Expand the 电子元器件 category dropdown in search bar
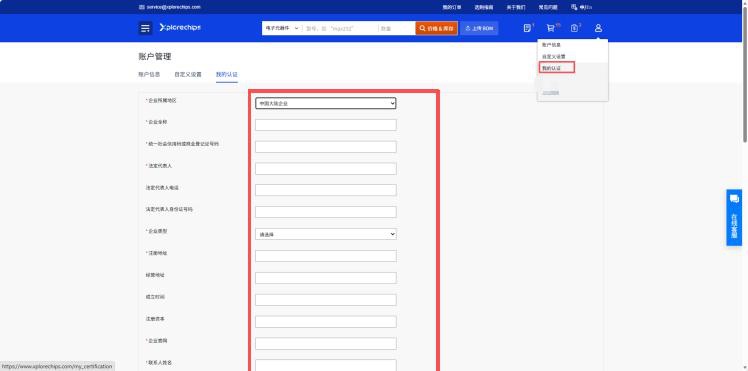748x371 pixels. 282,28
